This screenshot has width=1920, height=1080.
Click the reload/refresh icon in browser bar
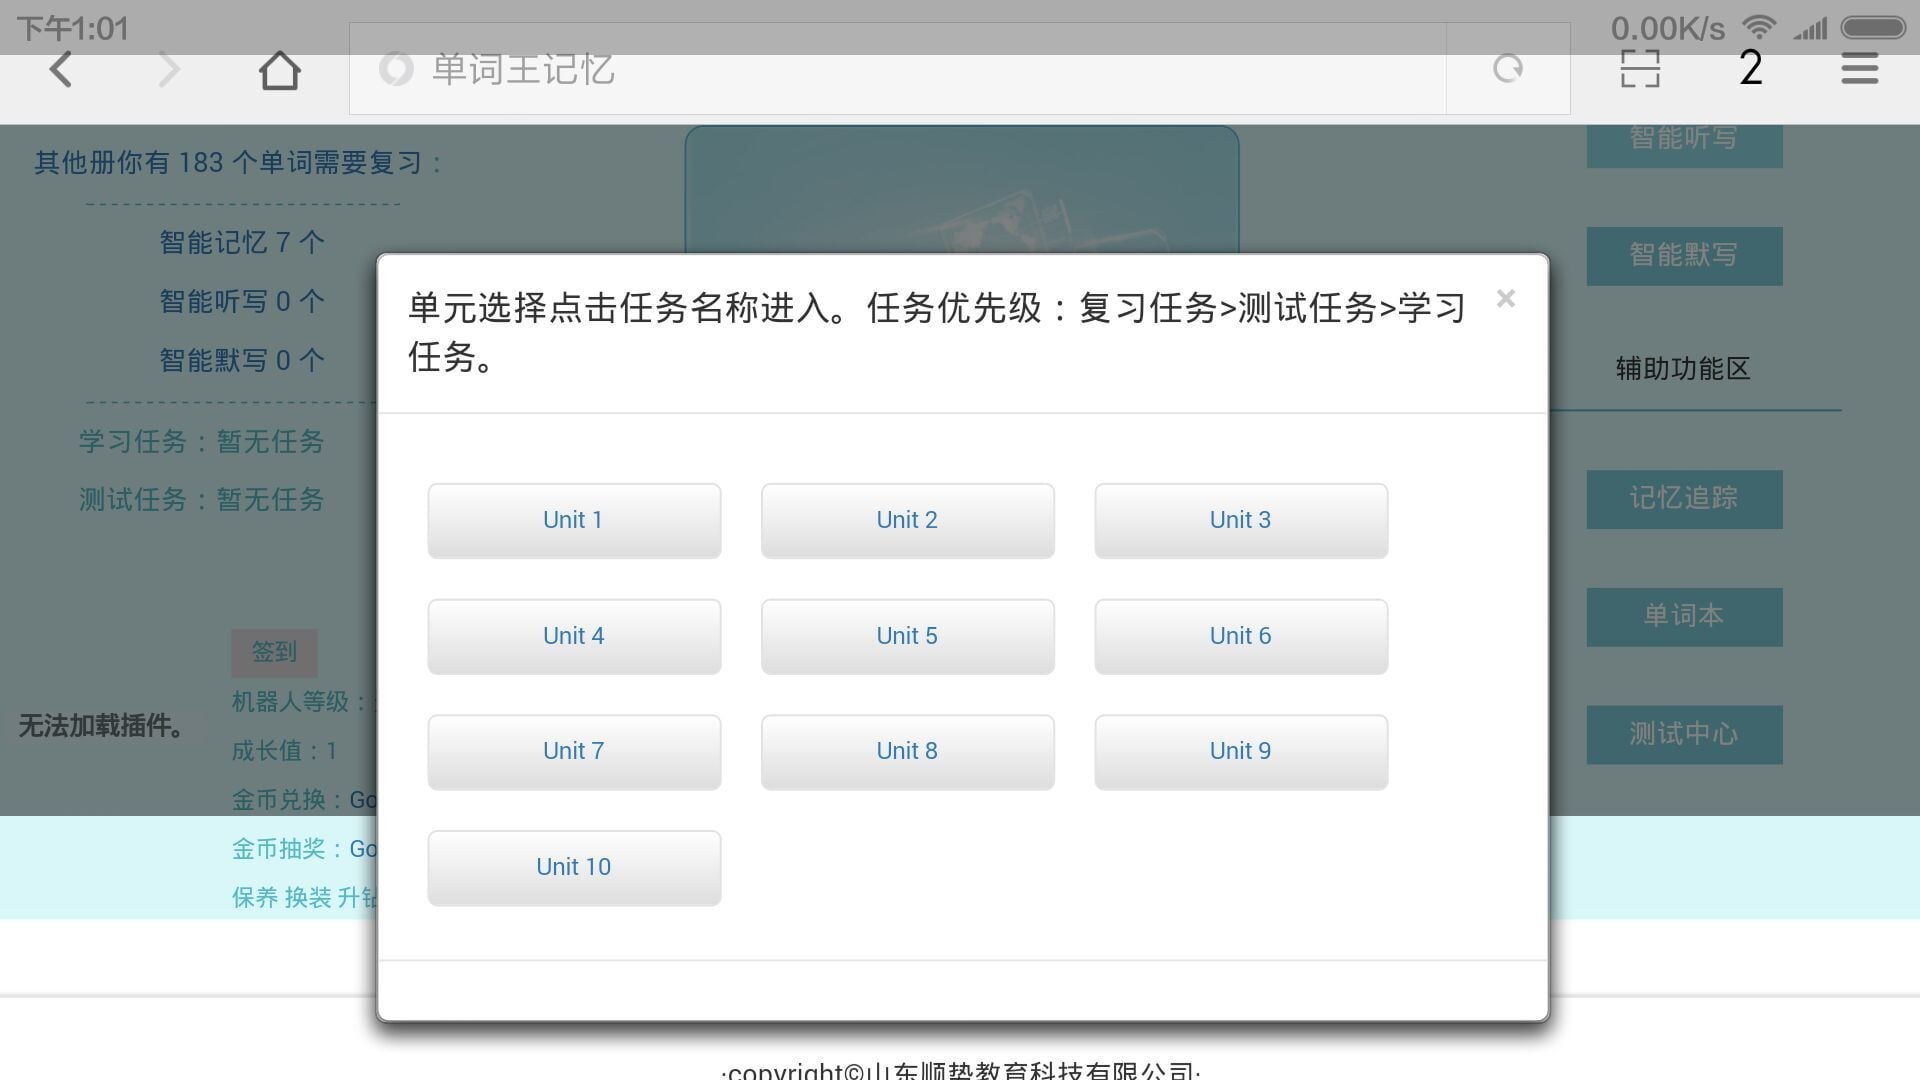[1507, 69]
